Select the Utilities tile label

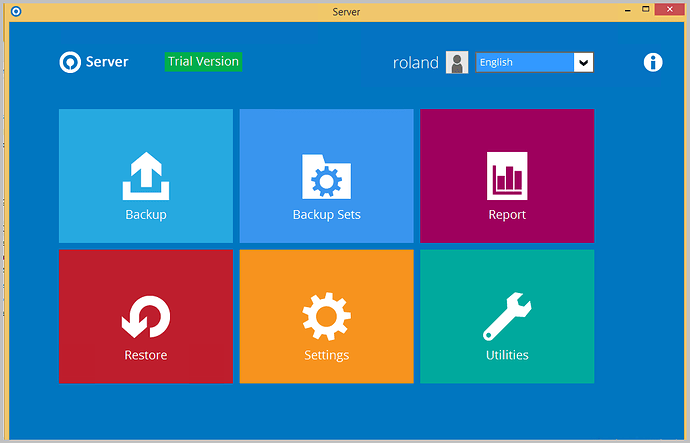(506, 355)
